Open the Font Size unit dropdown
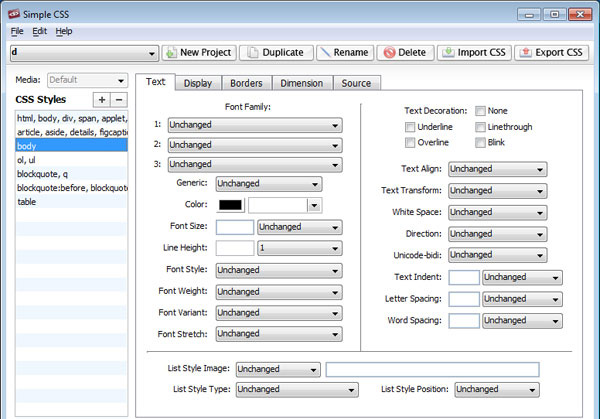This screenshot has width=600, height=419. [x=300, y=227]
